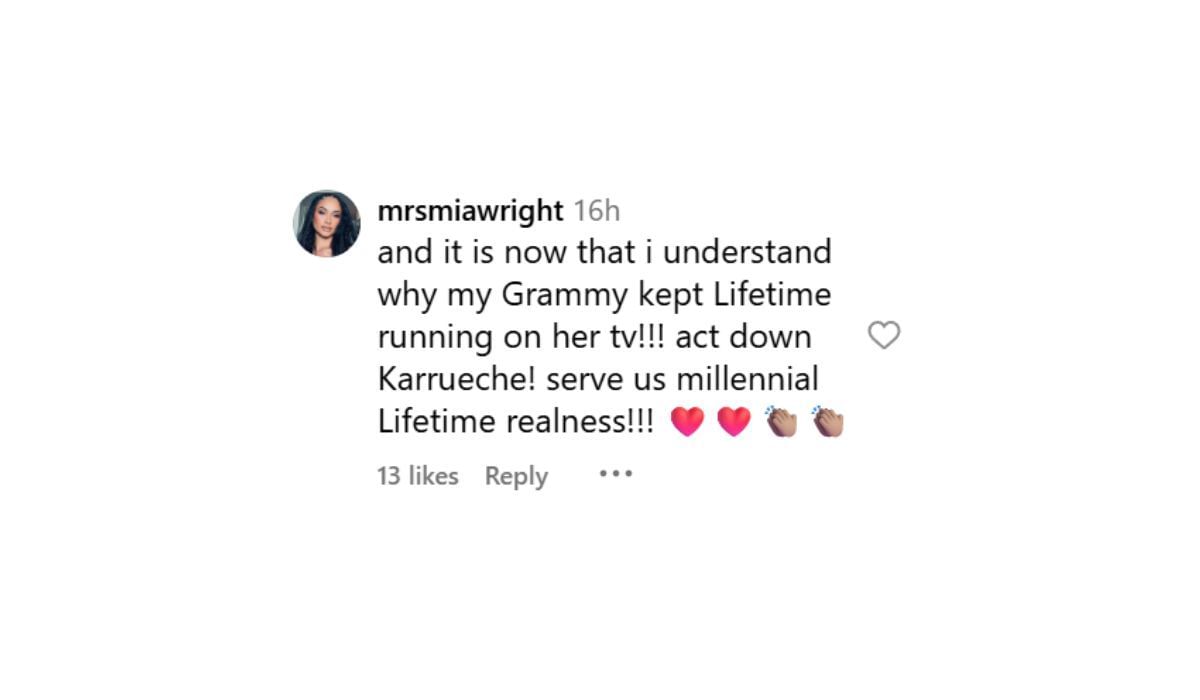The width and height of the screenshot is (1200, 700).
Task: Open mrsmiawright's profile picture
Action: (x=327, y=224)
